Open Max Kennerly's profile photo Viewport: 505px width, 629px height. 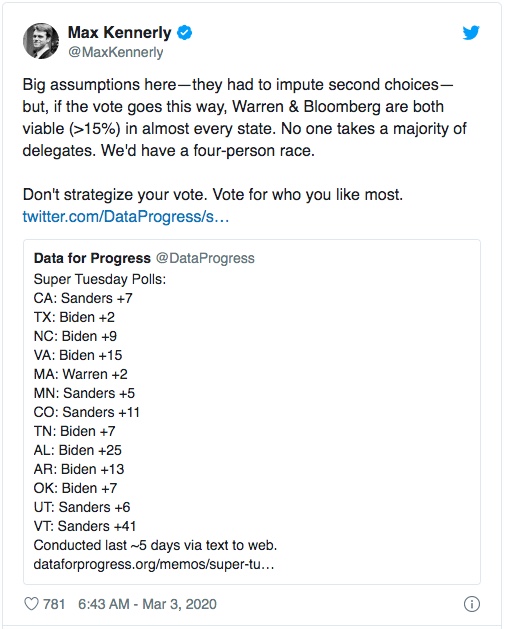pos(41,41)
